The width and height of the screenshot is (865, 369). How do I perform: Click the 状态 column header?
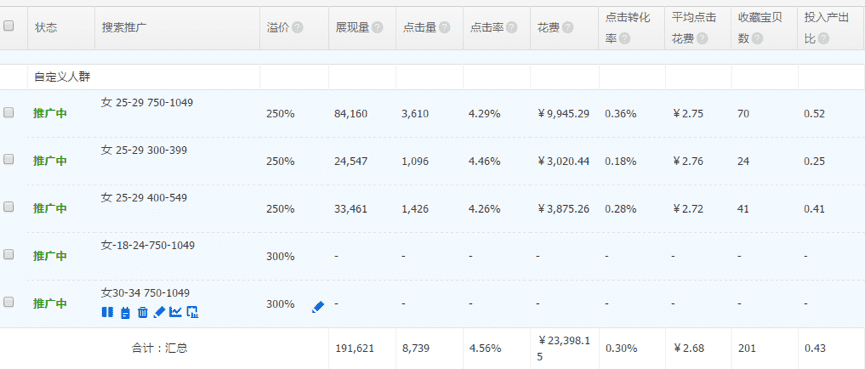point(46,28)
